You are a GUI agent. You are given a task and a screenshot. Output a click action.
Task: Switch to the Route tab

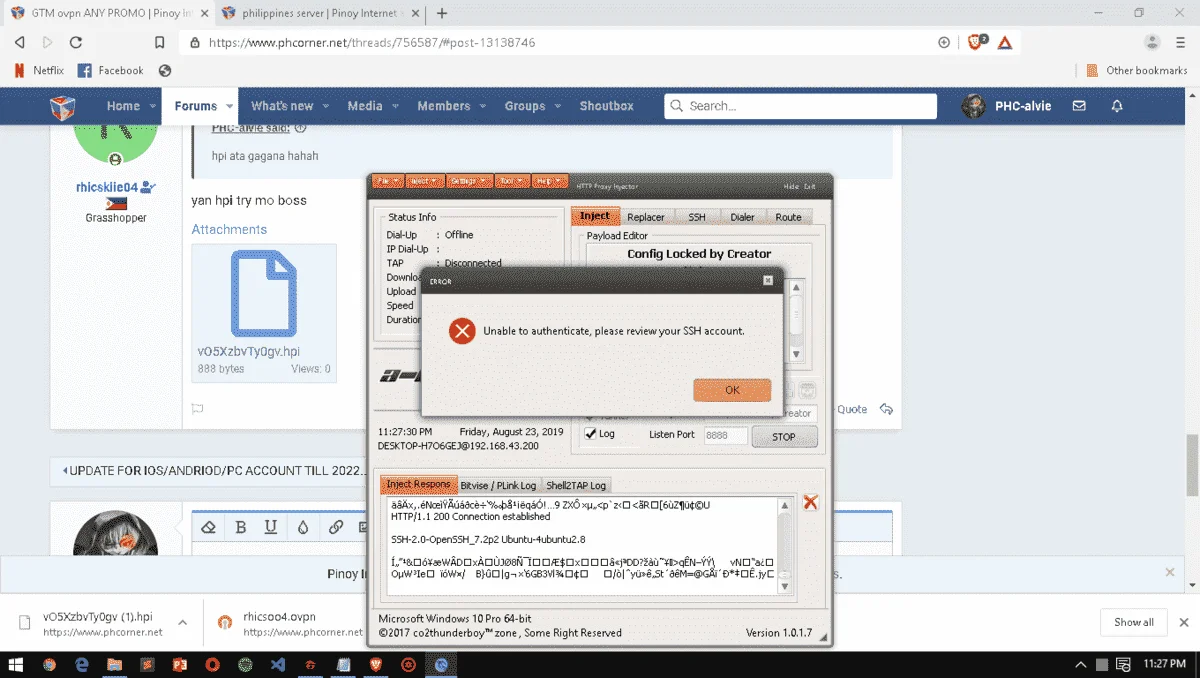click(788, 217)
